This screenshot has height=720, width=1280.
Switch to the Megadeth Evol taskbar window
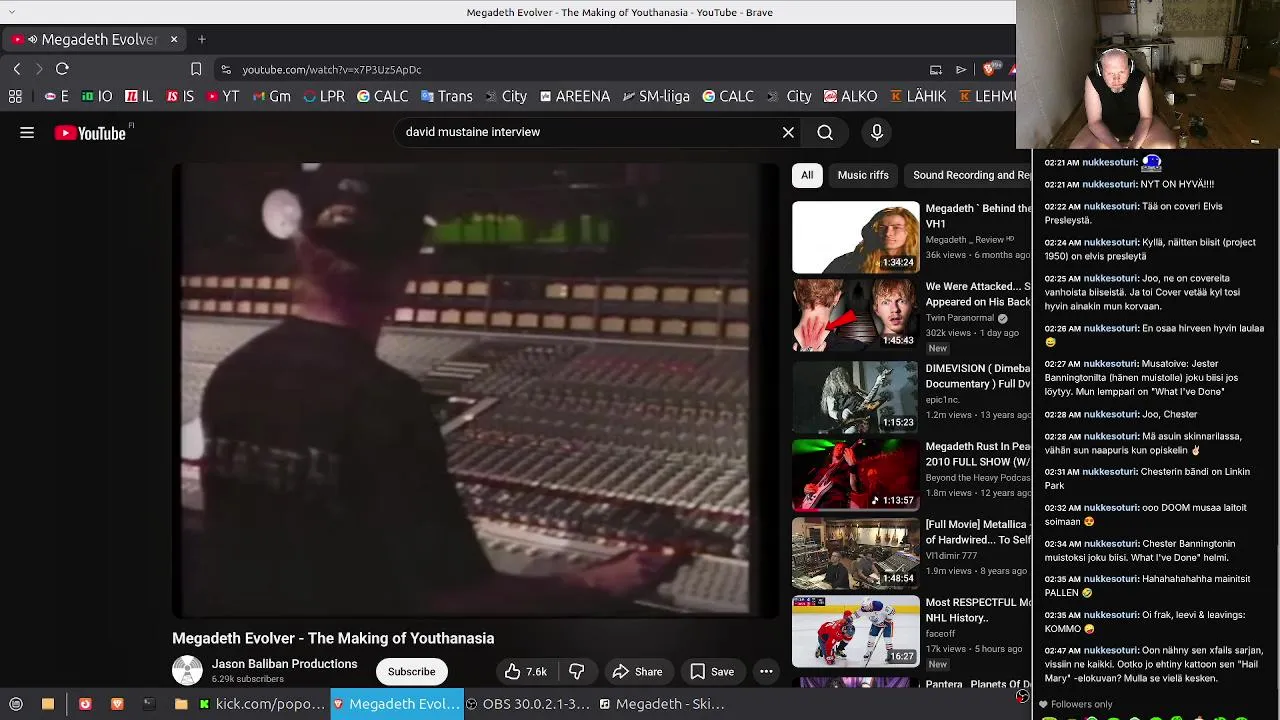[396, 704]
